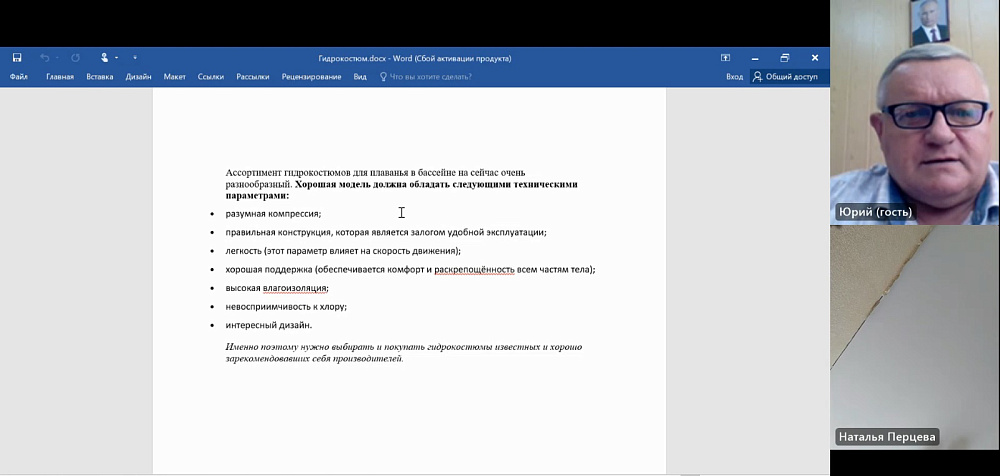Open the Вставка ribbon tab
Screen dimensions: 1000x476
100,76
